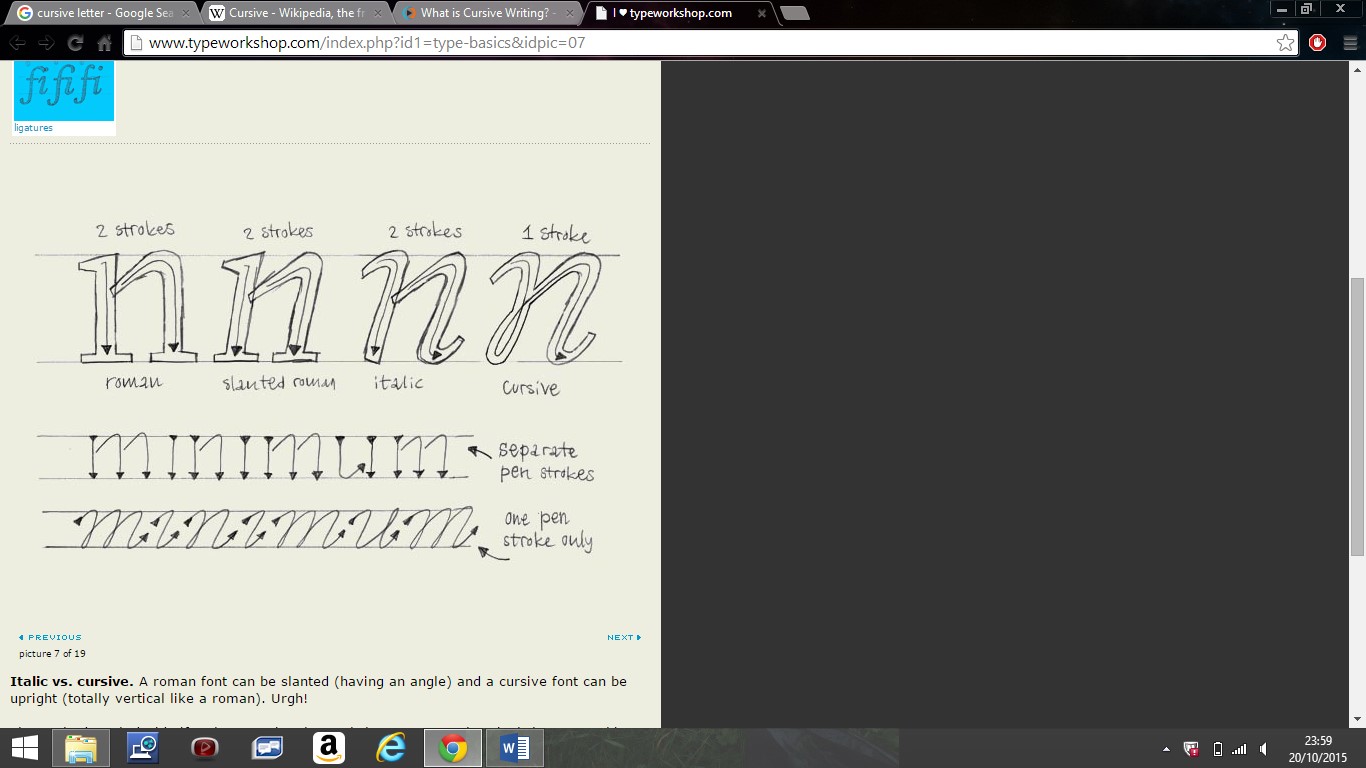Screen dimensions: 1366x768
Task: Open the red adblock extension icon
Action: coord(1318,43)
